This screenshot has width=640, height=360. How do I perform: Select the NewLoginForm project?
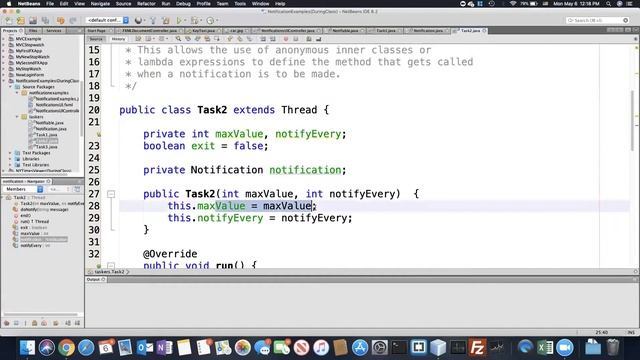pyautogui.click(x=29, y=75)
